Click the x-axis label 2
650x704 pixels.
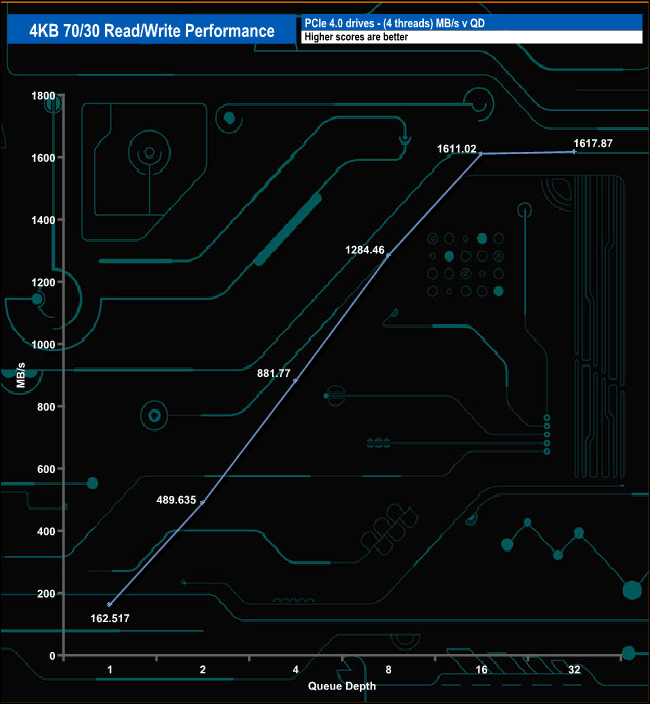[x=202, y=669]
